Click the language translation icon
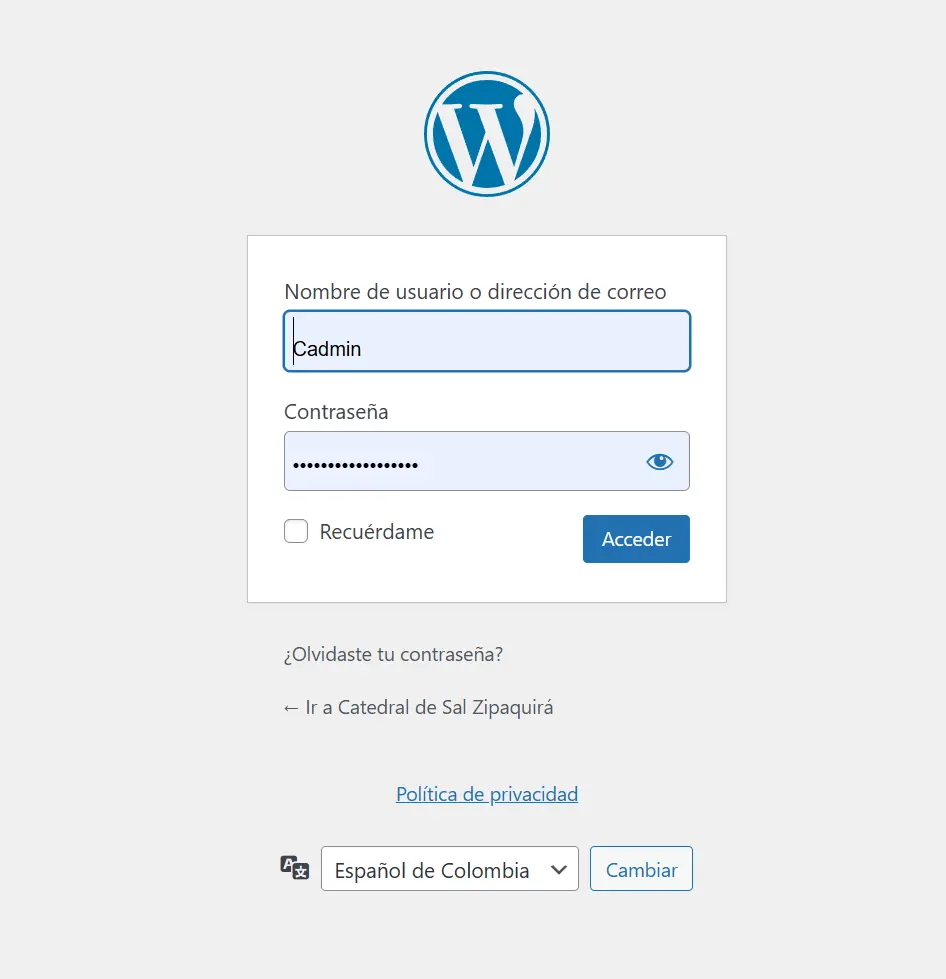The width and height of the screenshot is (946, 979). (x=295, y=867)
